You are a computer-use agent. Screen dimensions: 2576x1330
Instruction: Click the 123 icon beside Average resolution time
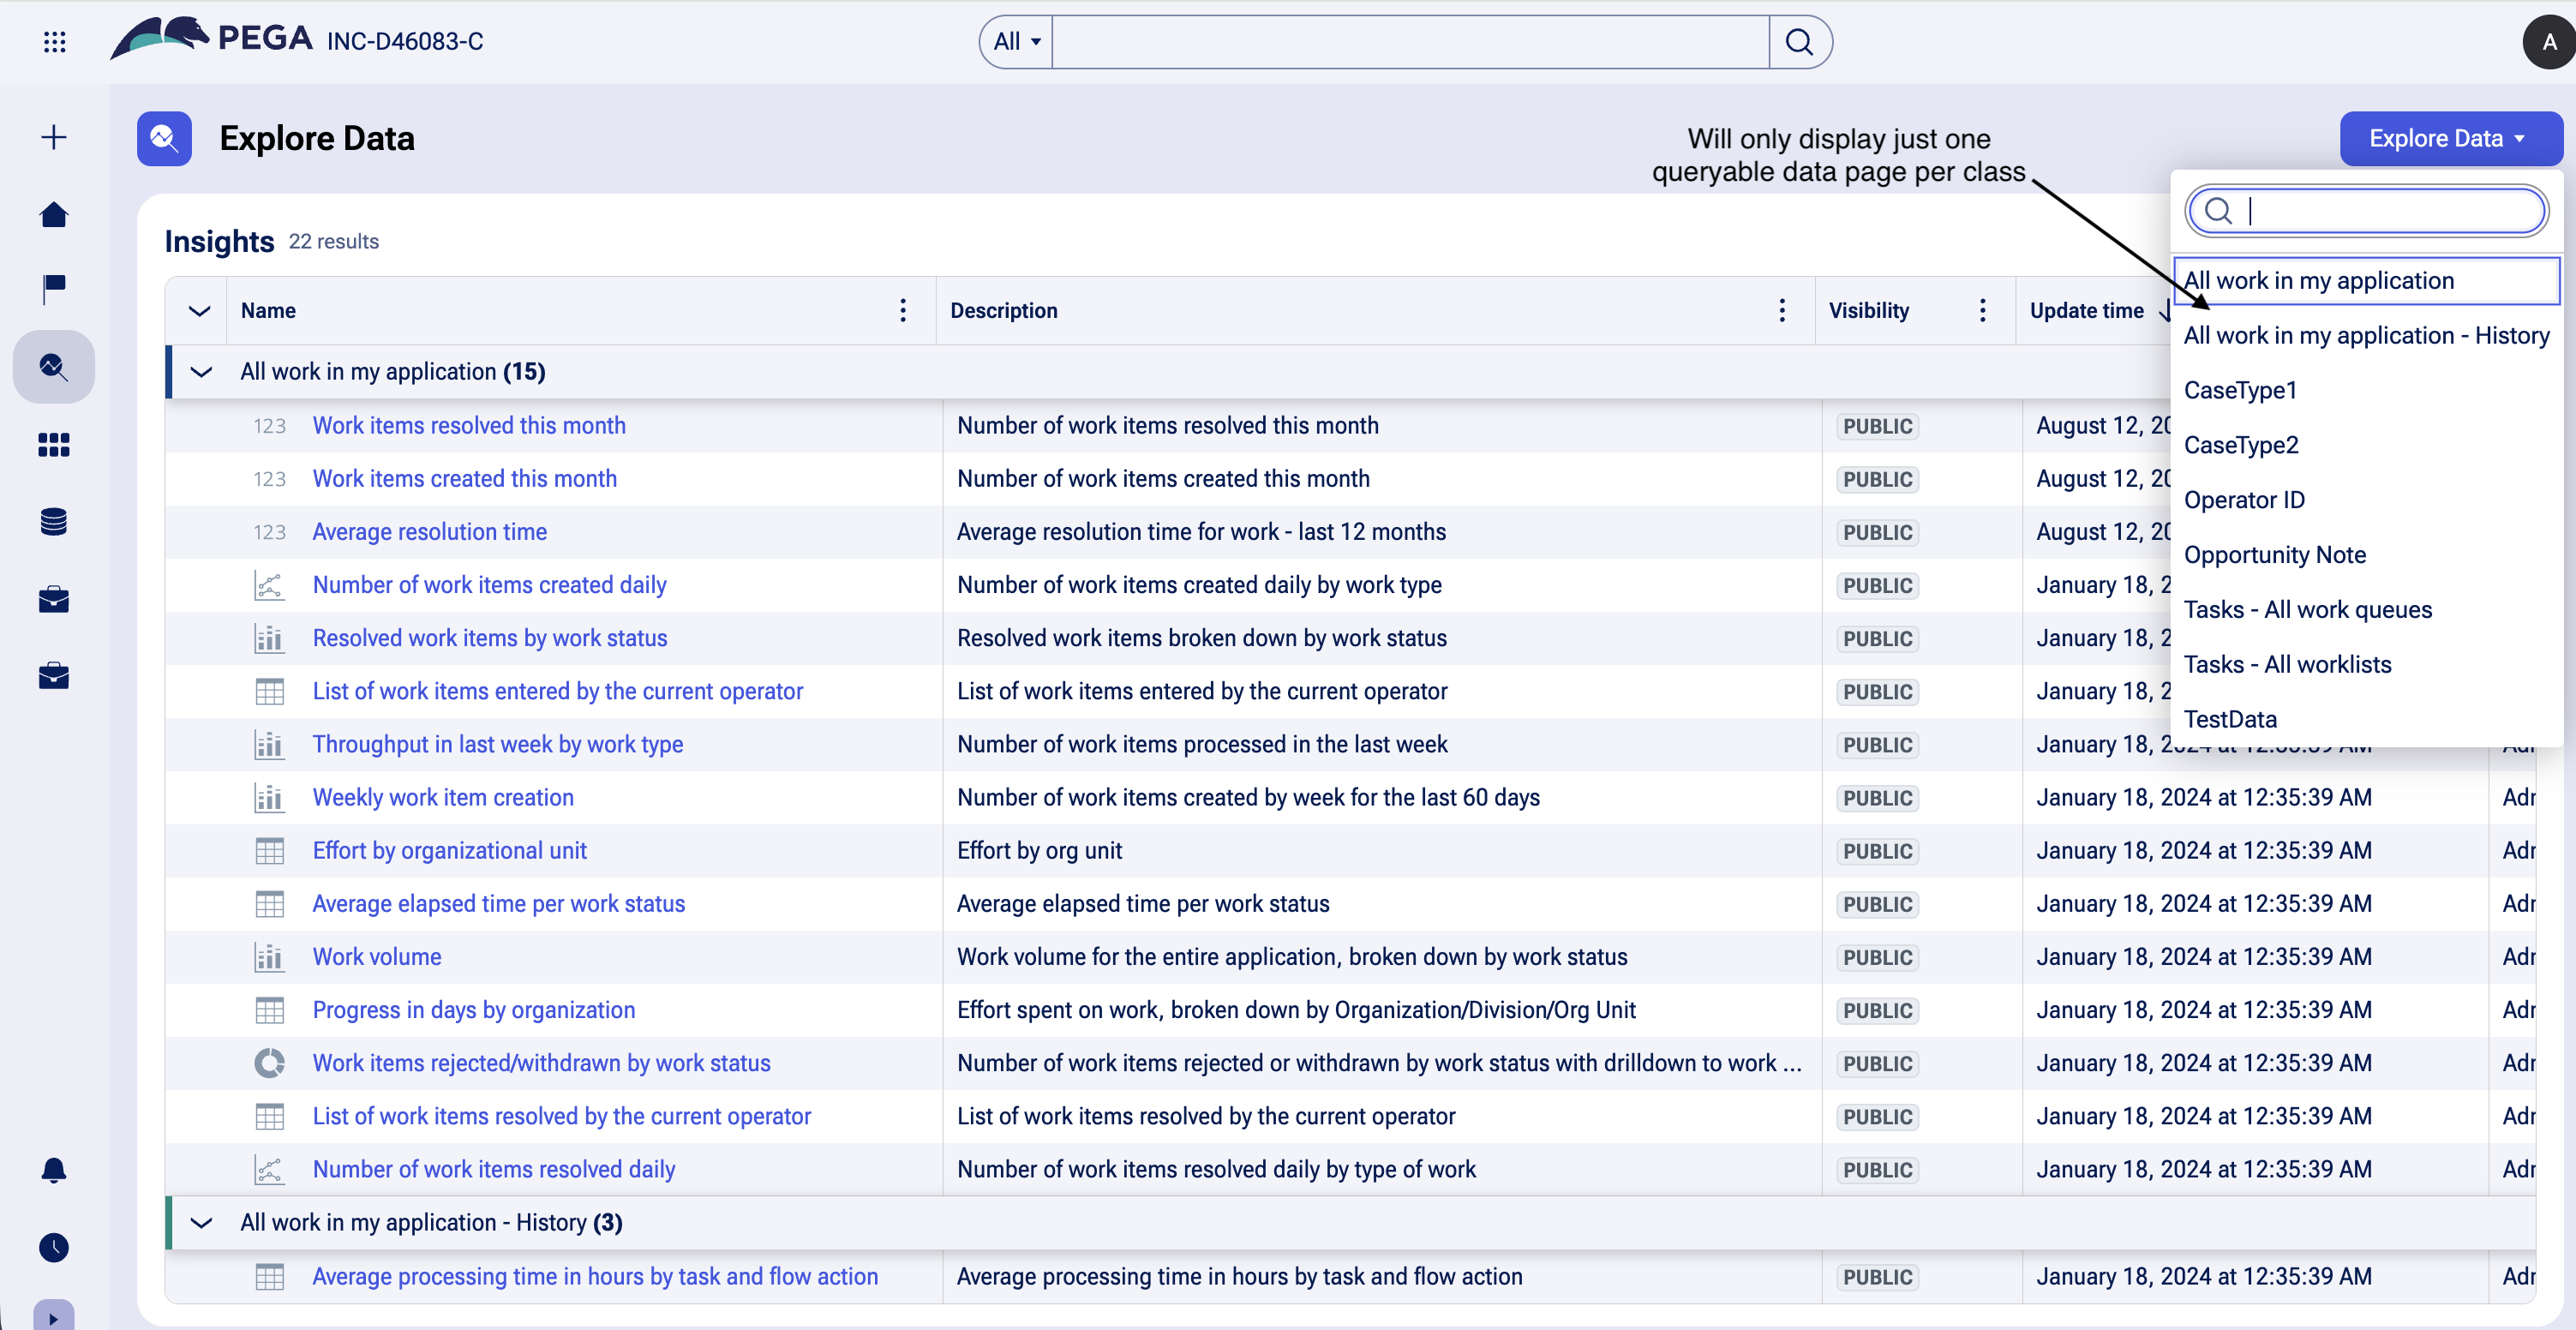tap(269, 532)
